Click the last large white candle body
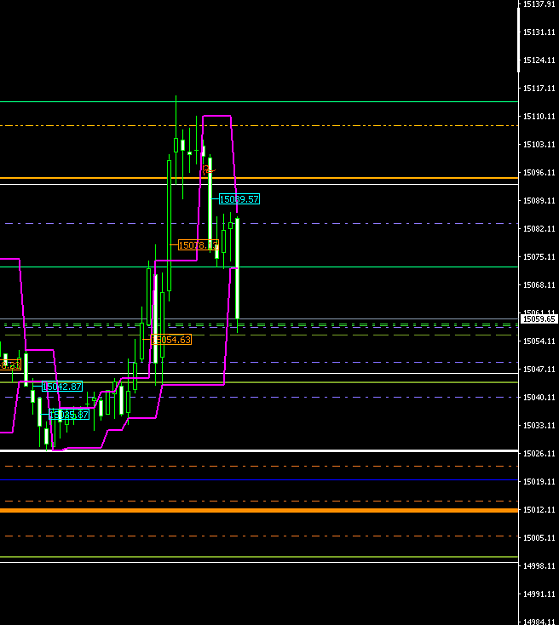 [237, 268]
